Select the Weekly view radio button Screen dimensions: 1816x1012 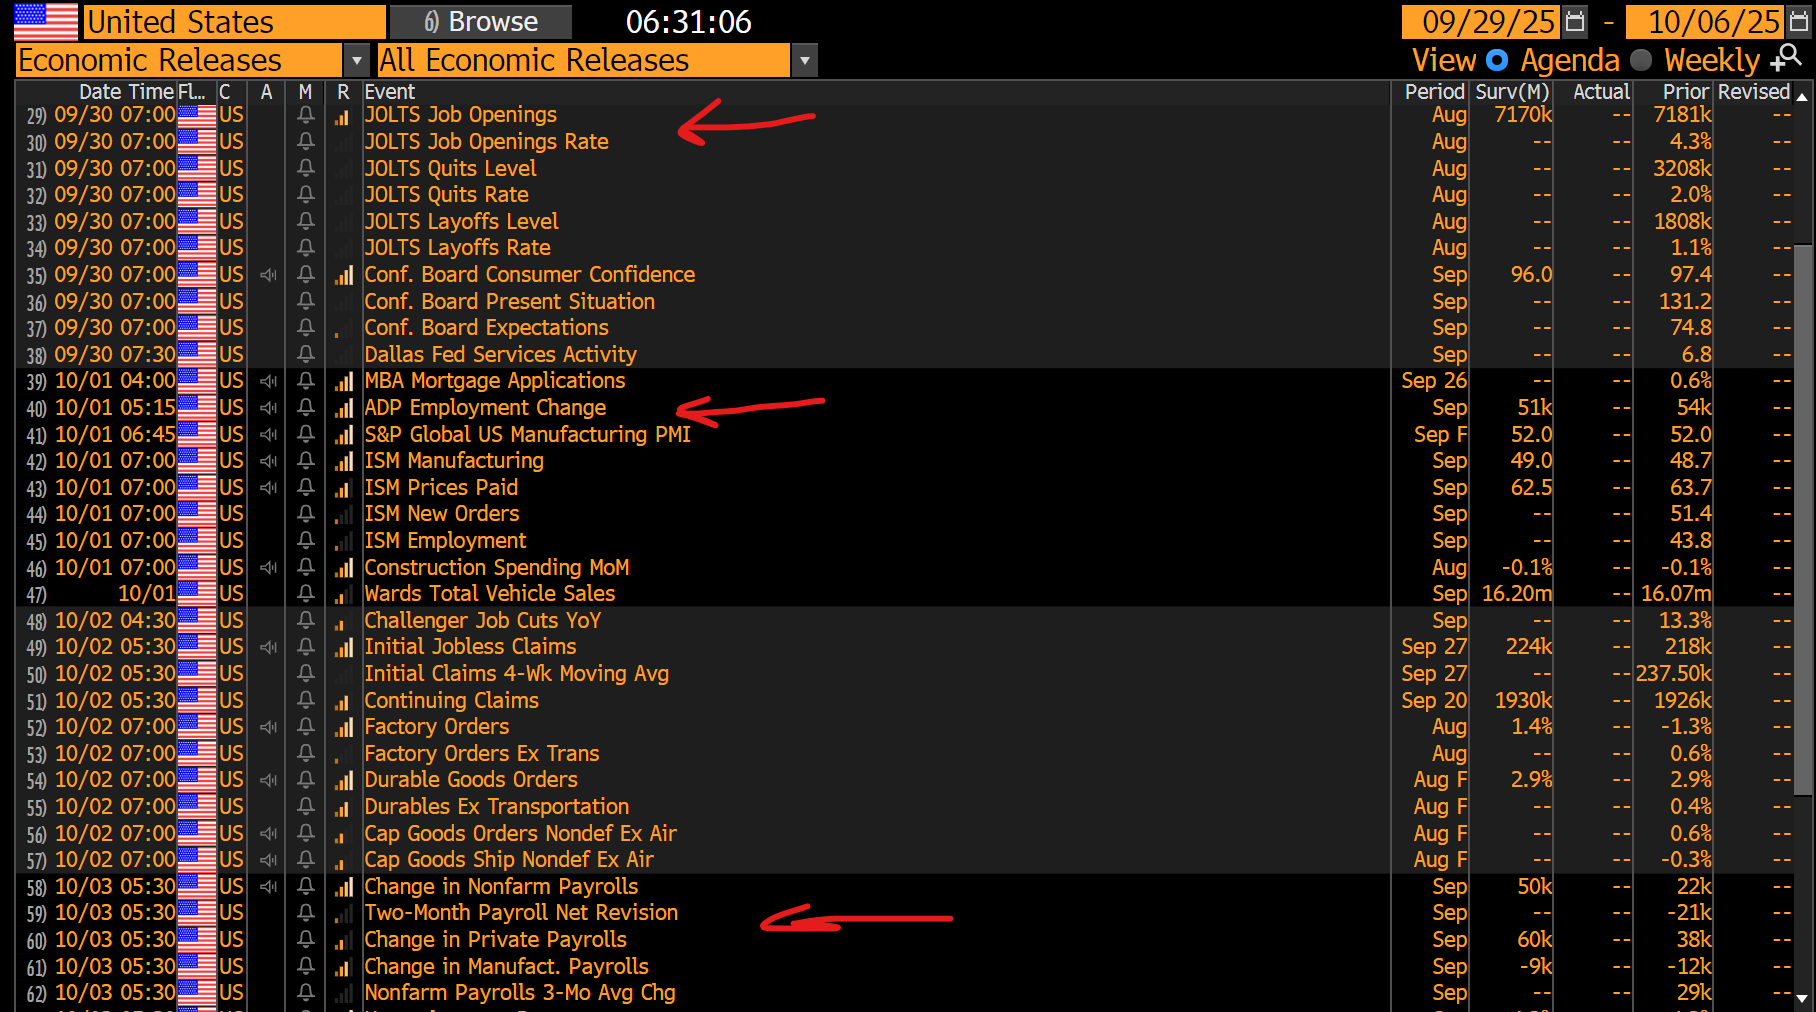pyautogui.click(x=1641, y=60)
